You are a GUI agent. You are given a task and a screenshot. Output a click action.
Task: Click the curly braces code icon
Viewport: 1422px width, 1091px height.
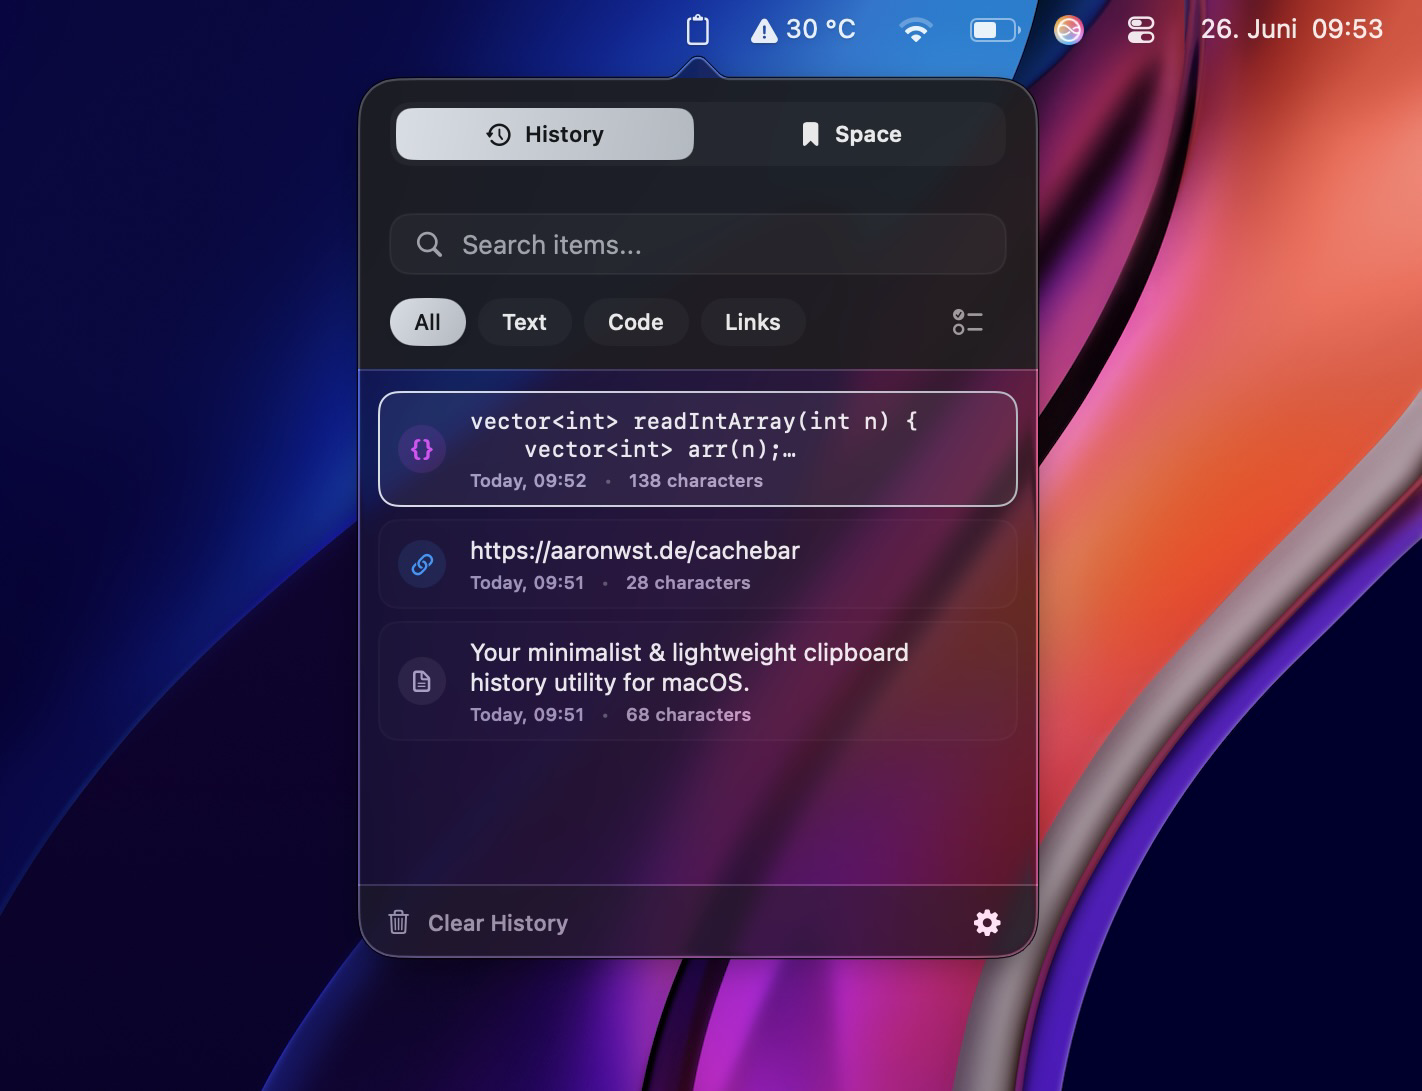point(422,449)
